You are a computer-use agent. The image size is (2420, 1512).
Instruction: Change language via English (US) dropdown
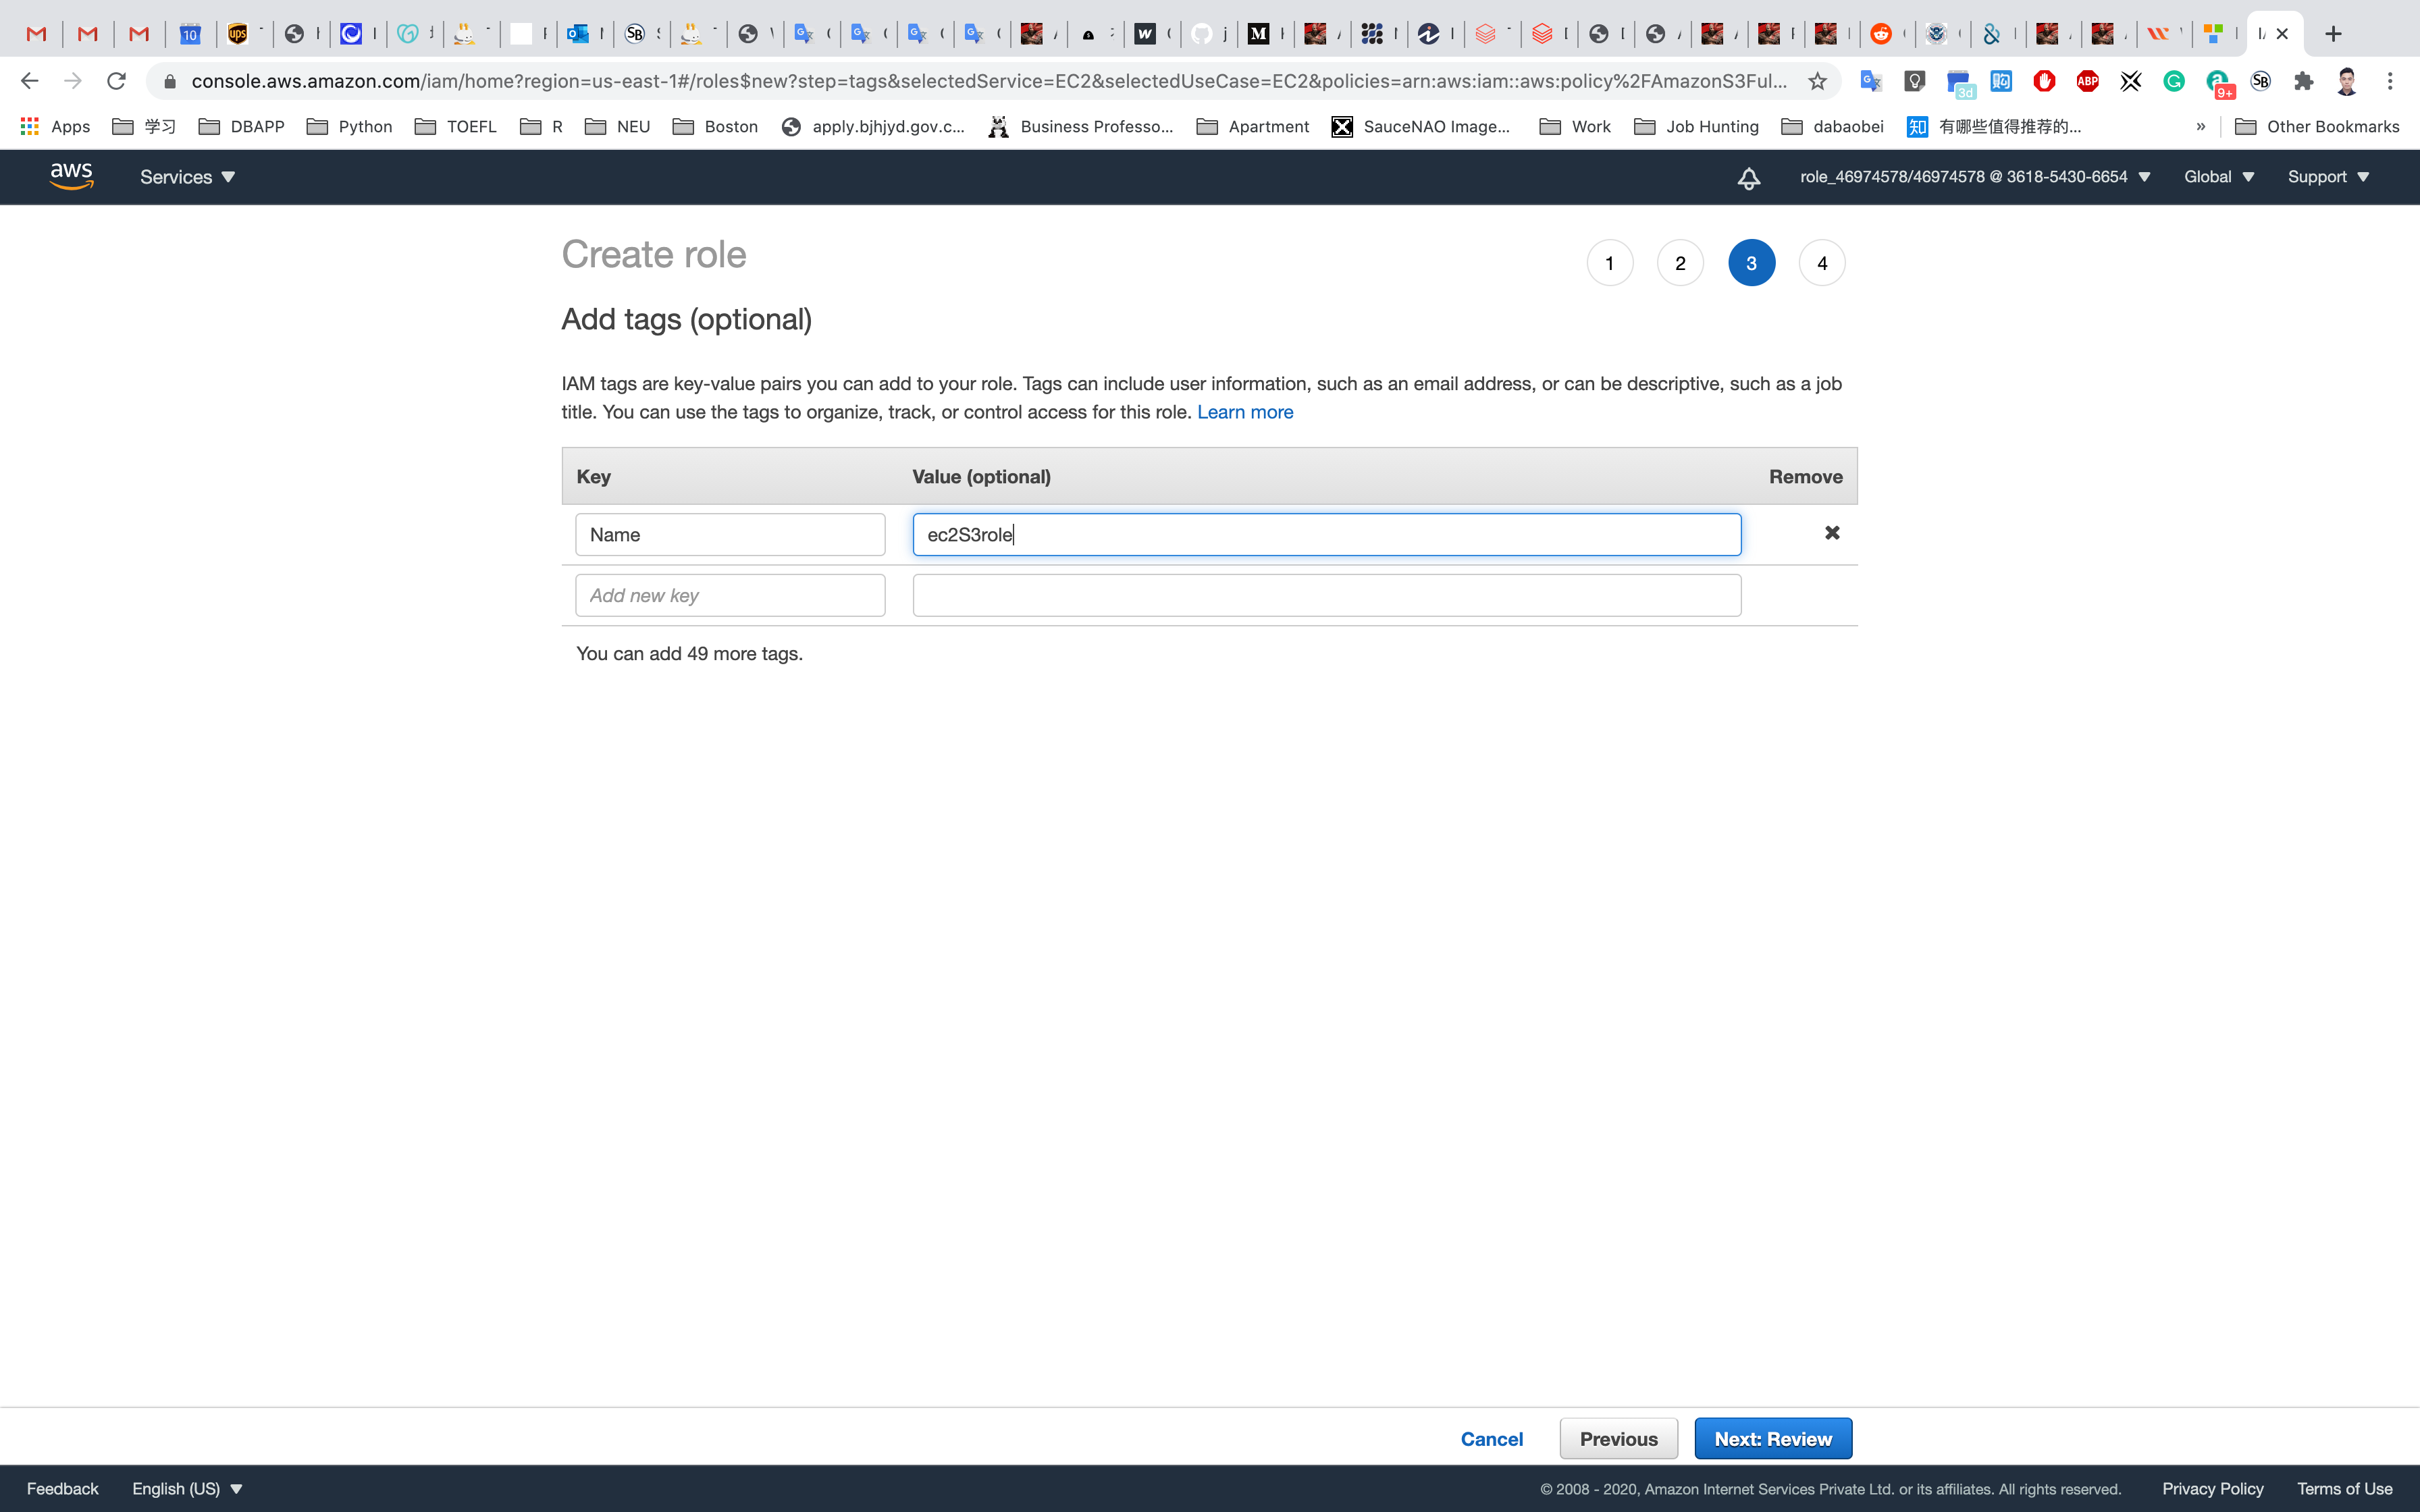tap(187, 1488)
